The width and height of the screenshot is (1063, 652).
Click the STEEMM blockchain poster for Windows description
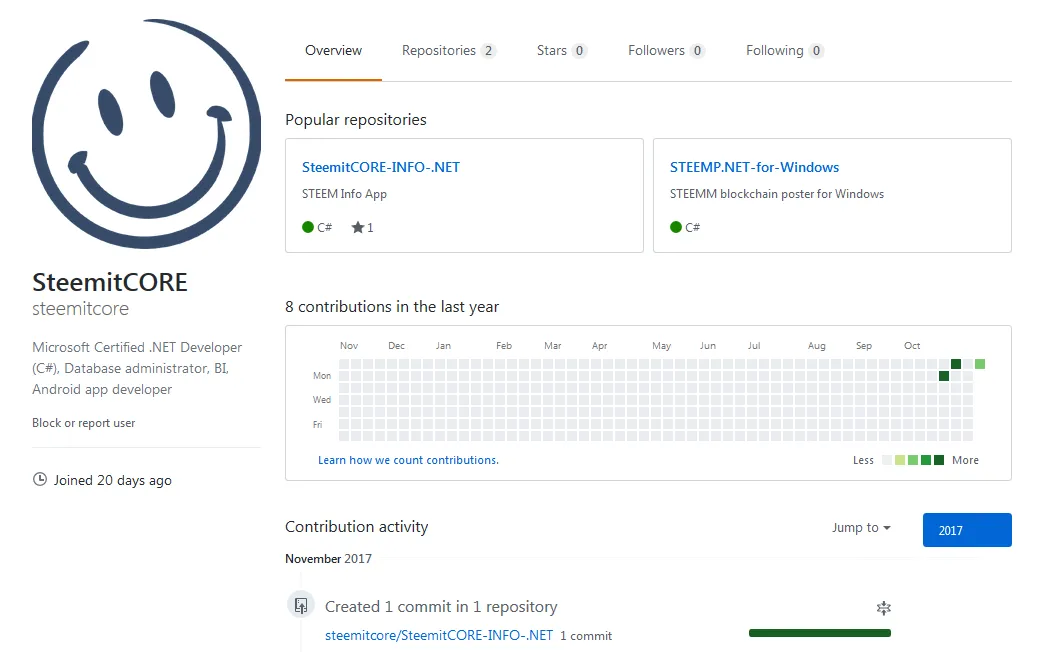[777, 194]
